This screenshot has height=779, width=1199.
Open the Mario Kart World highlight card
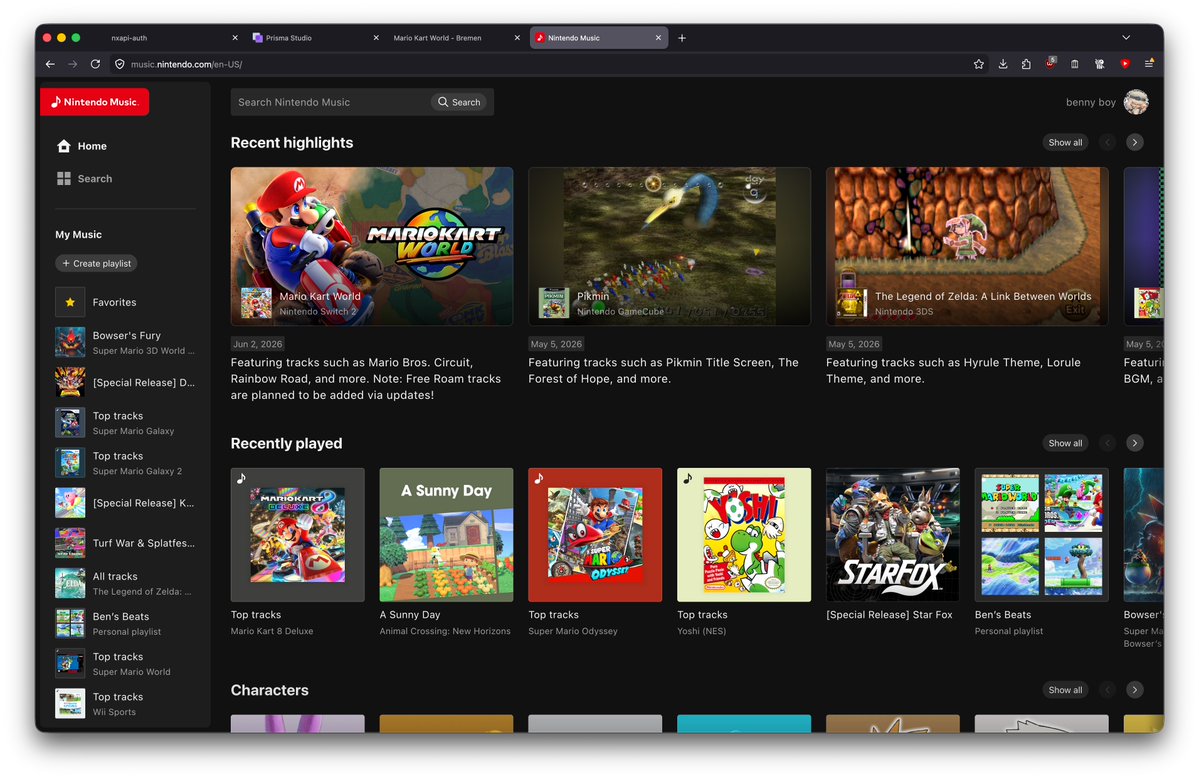(372, 246)
